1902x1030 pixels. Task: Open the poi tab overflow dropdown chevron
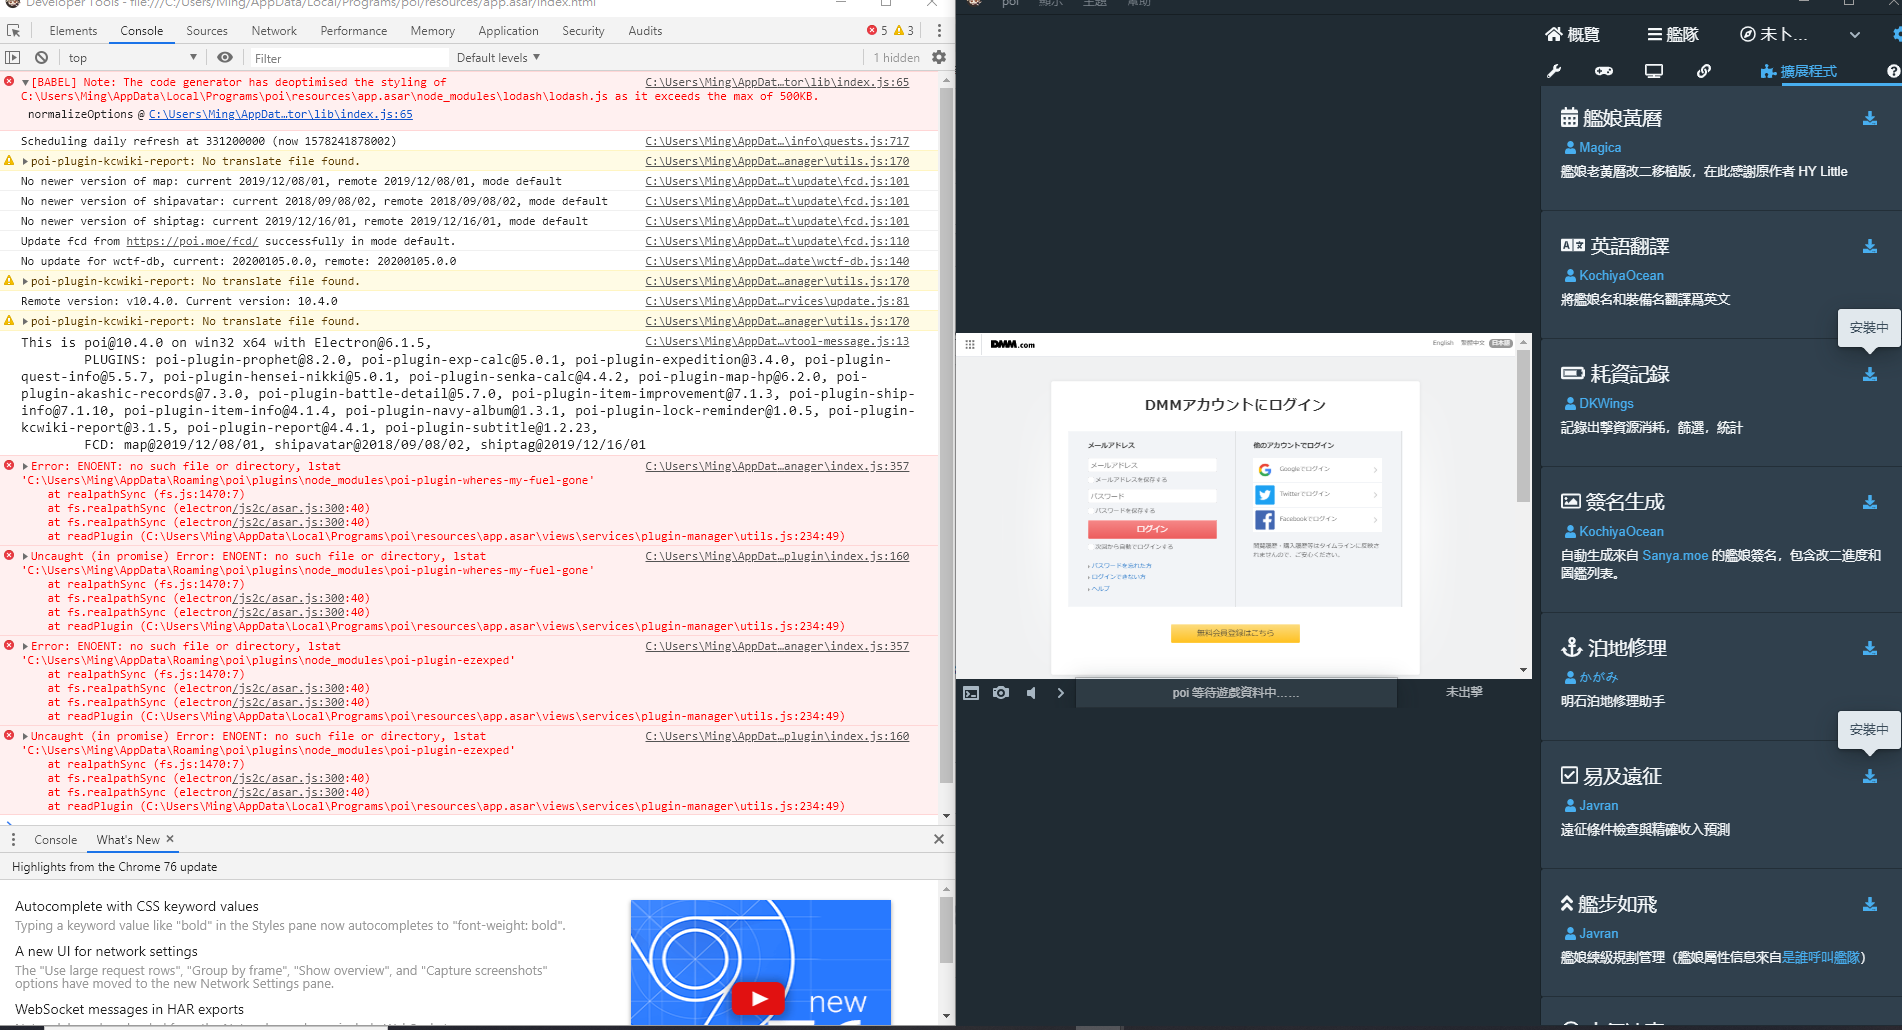(x=1855, y=35)
